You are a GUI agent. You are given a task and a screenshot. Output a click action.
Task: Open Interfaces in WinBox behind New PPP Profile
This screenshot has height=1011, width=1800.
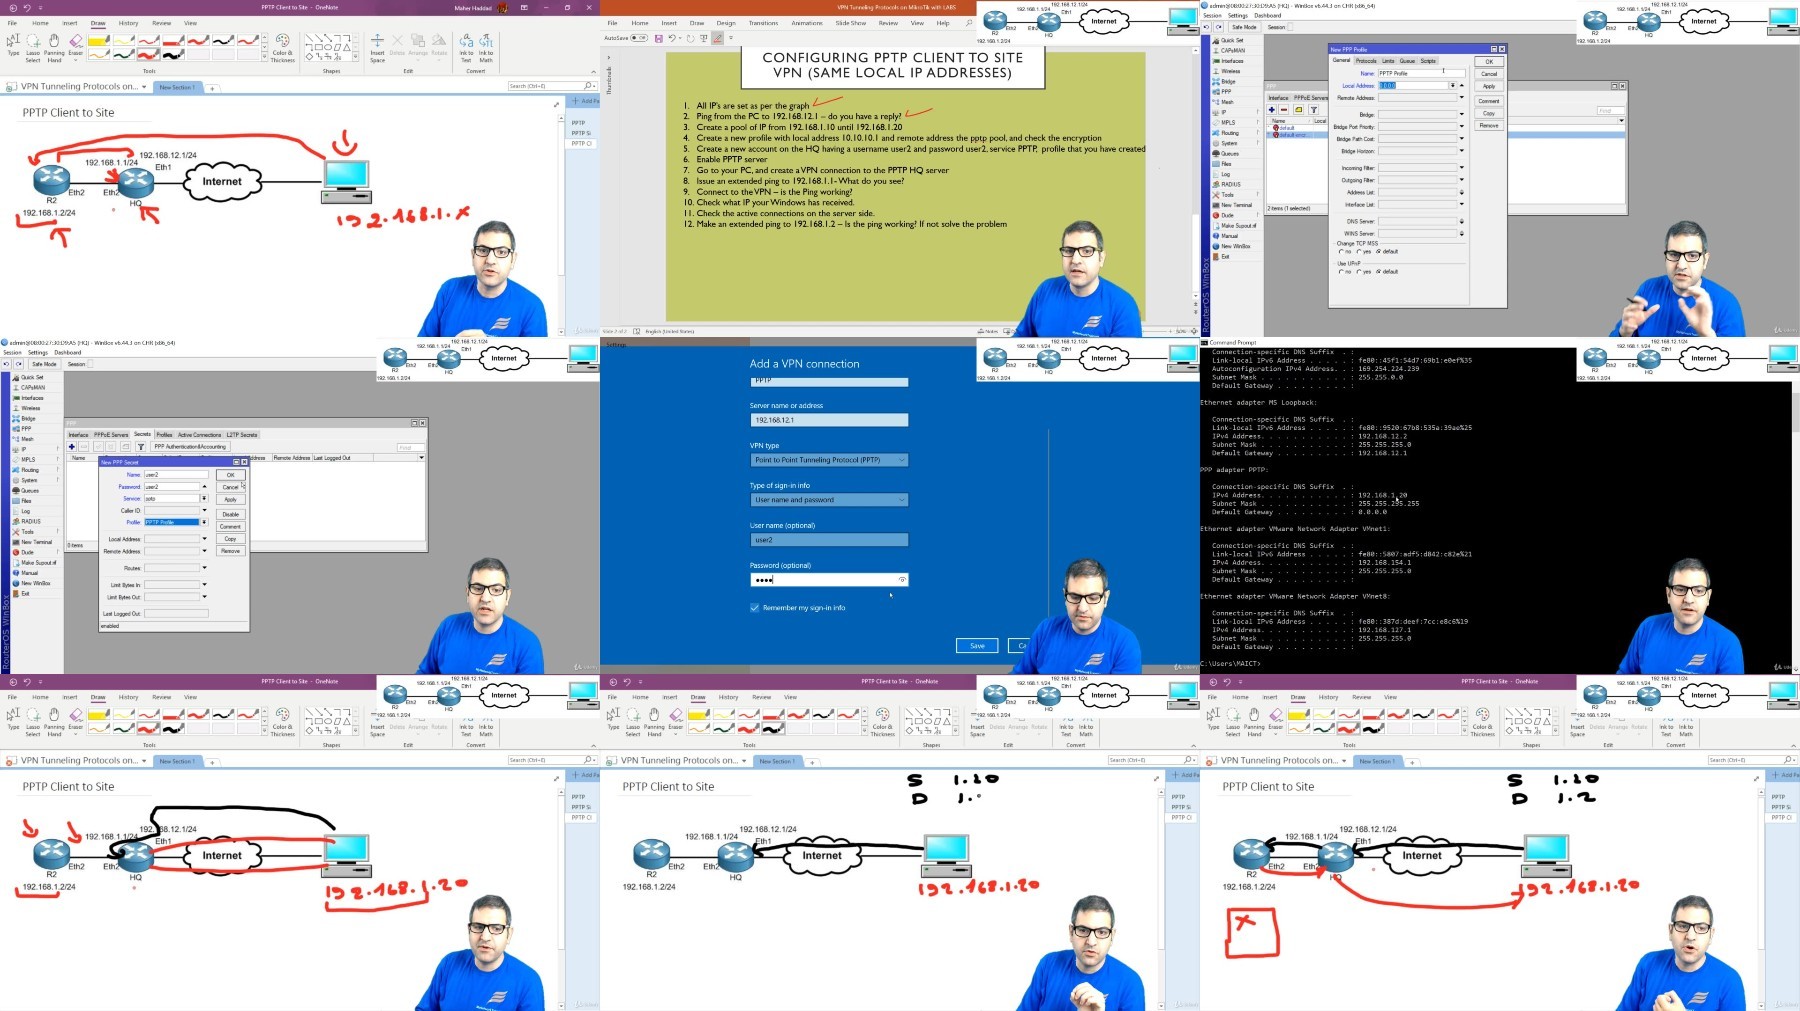click(x=1232, y=61)
